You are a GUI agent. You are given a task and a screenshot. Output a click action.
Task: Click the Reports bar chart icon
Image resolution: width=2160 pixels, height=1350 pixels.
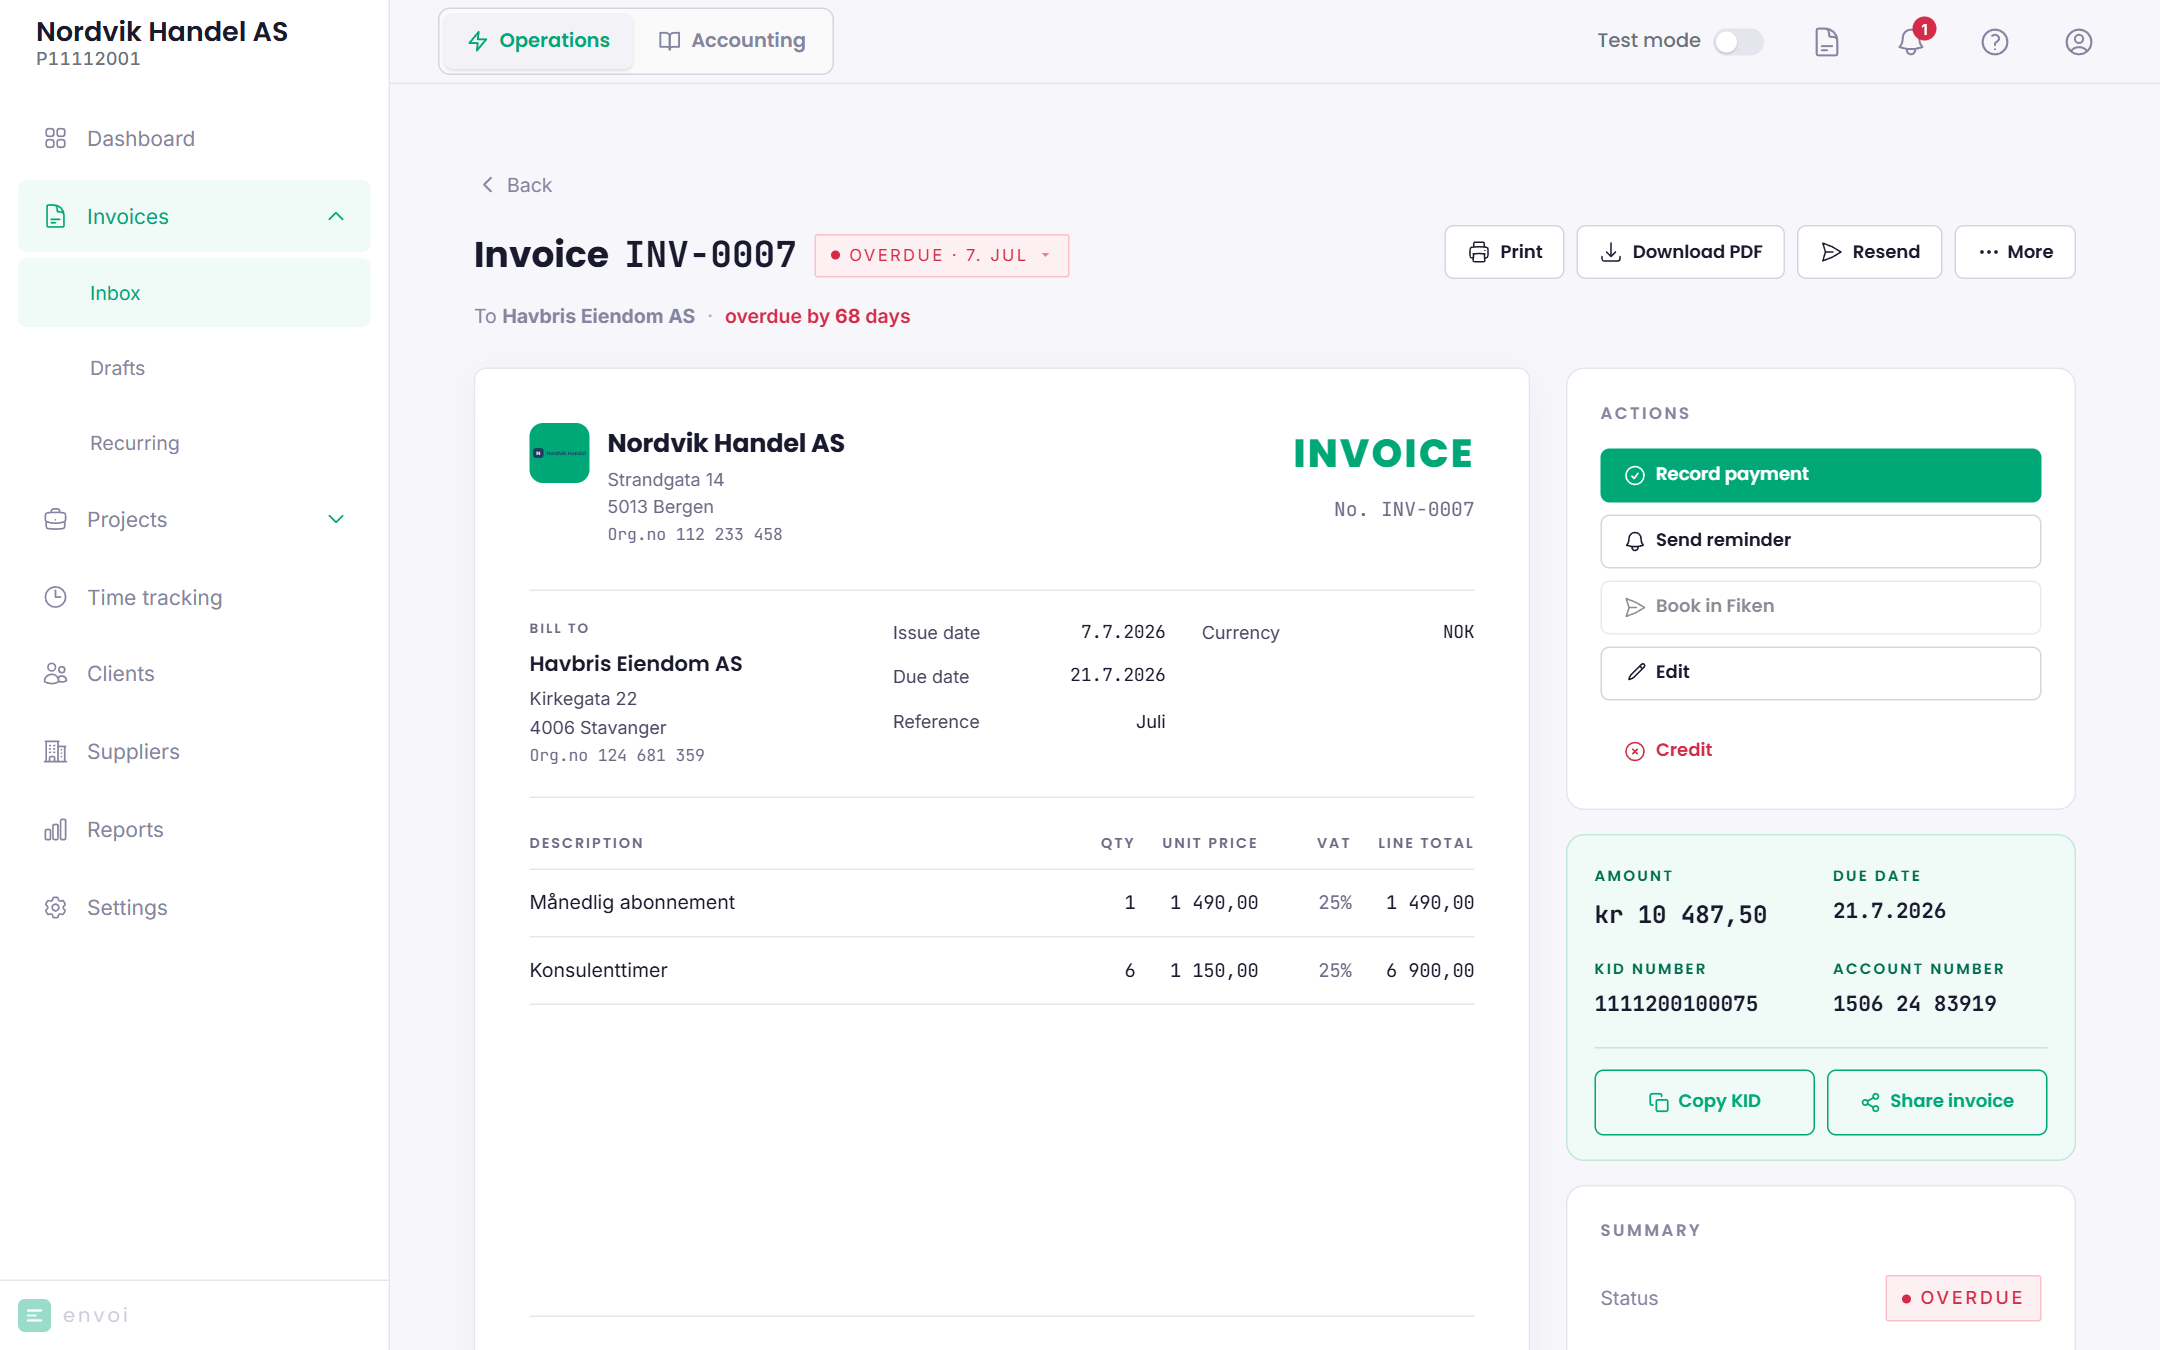(56, 829)
